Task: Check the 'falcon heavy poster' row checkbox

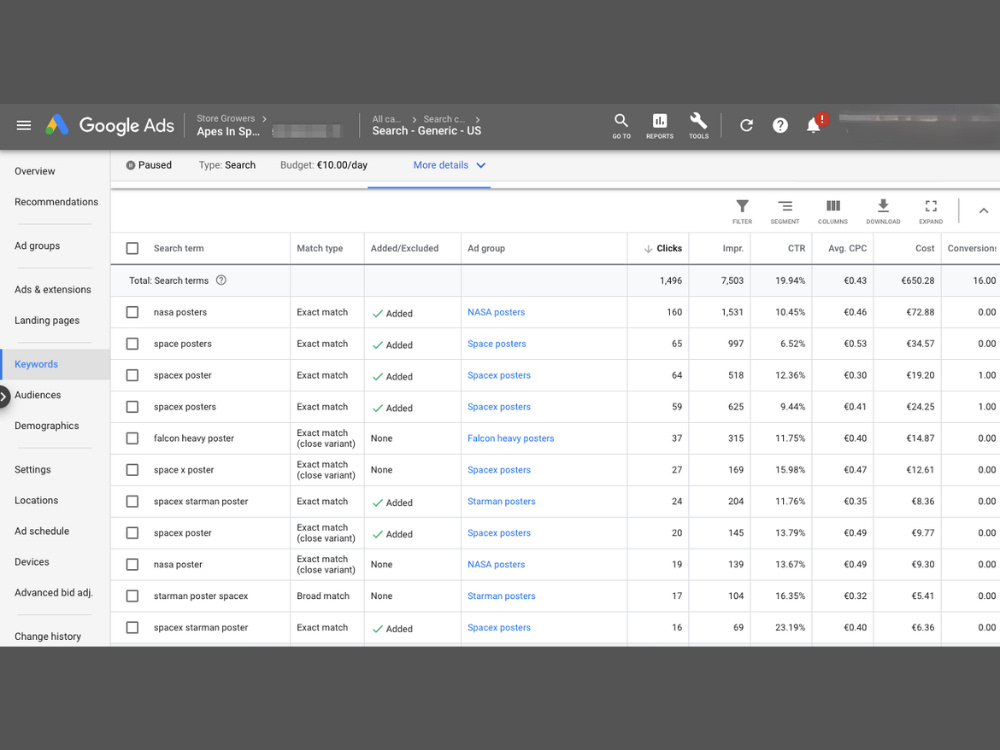Action: coord(132,438)
